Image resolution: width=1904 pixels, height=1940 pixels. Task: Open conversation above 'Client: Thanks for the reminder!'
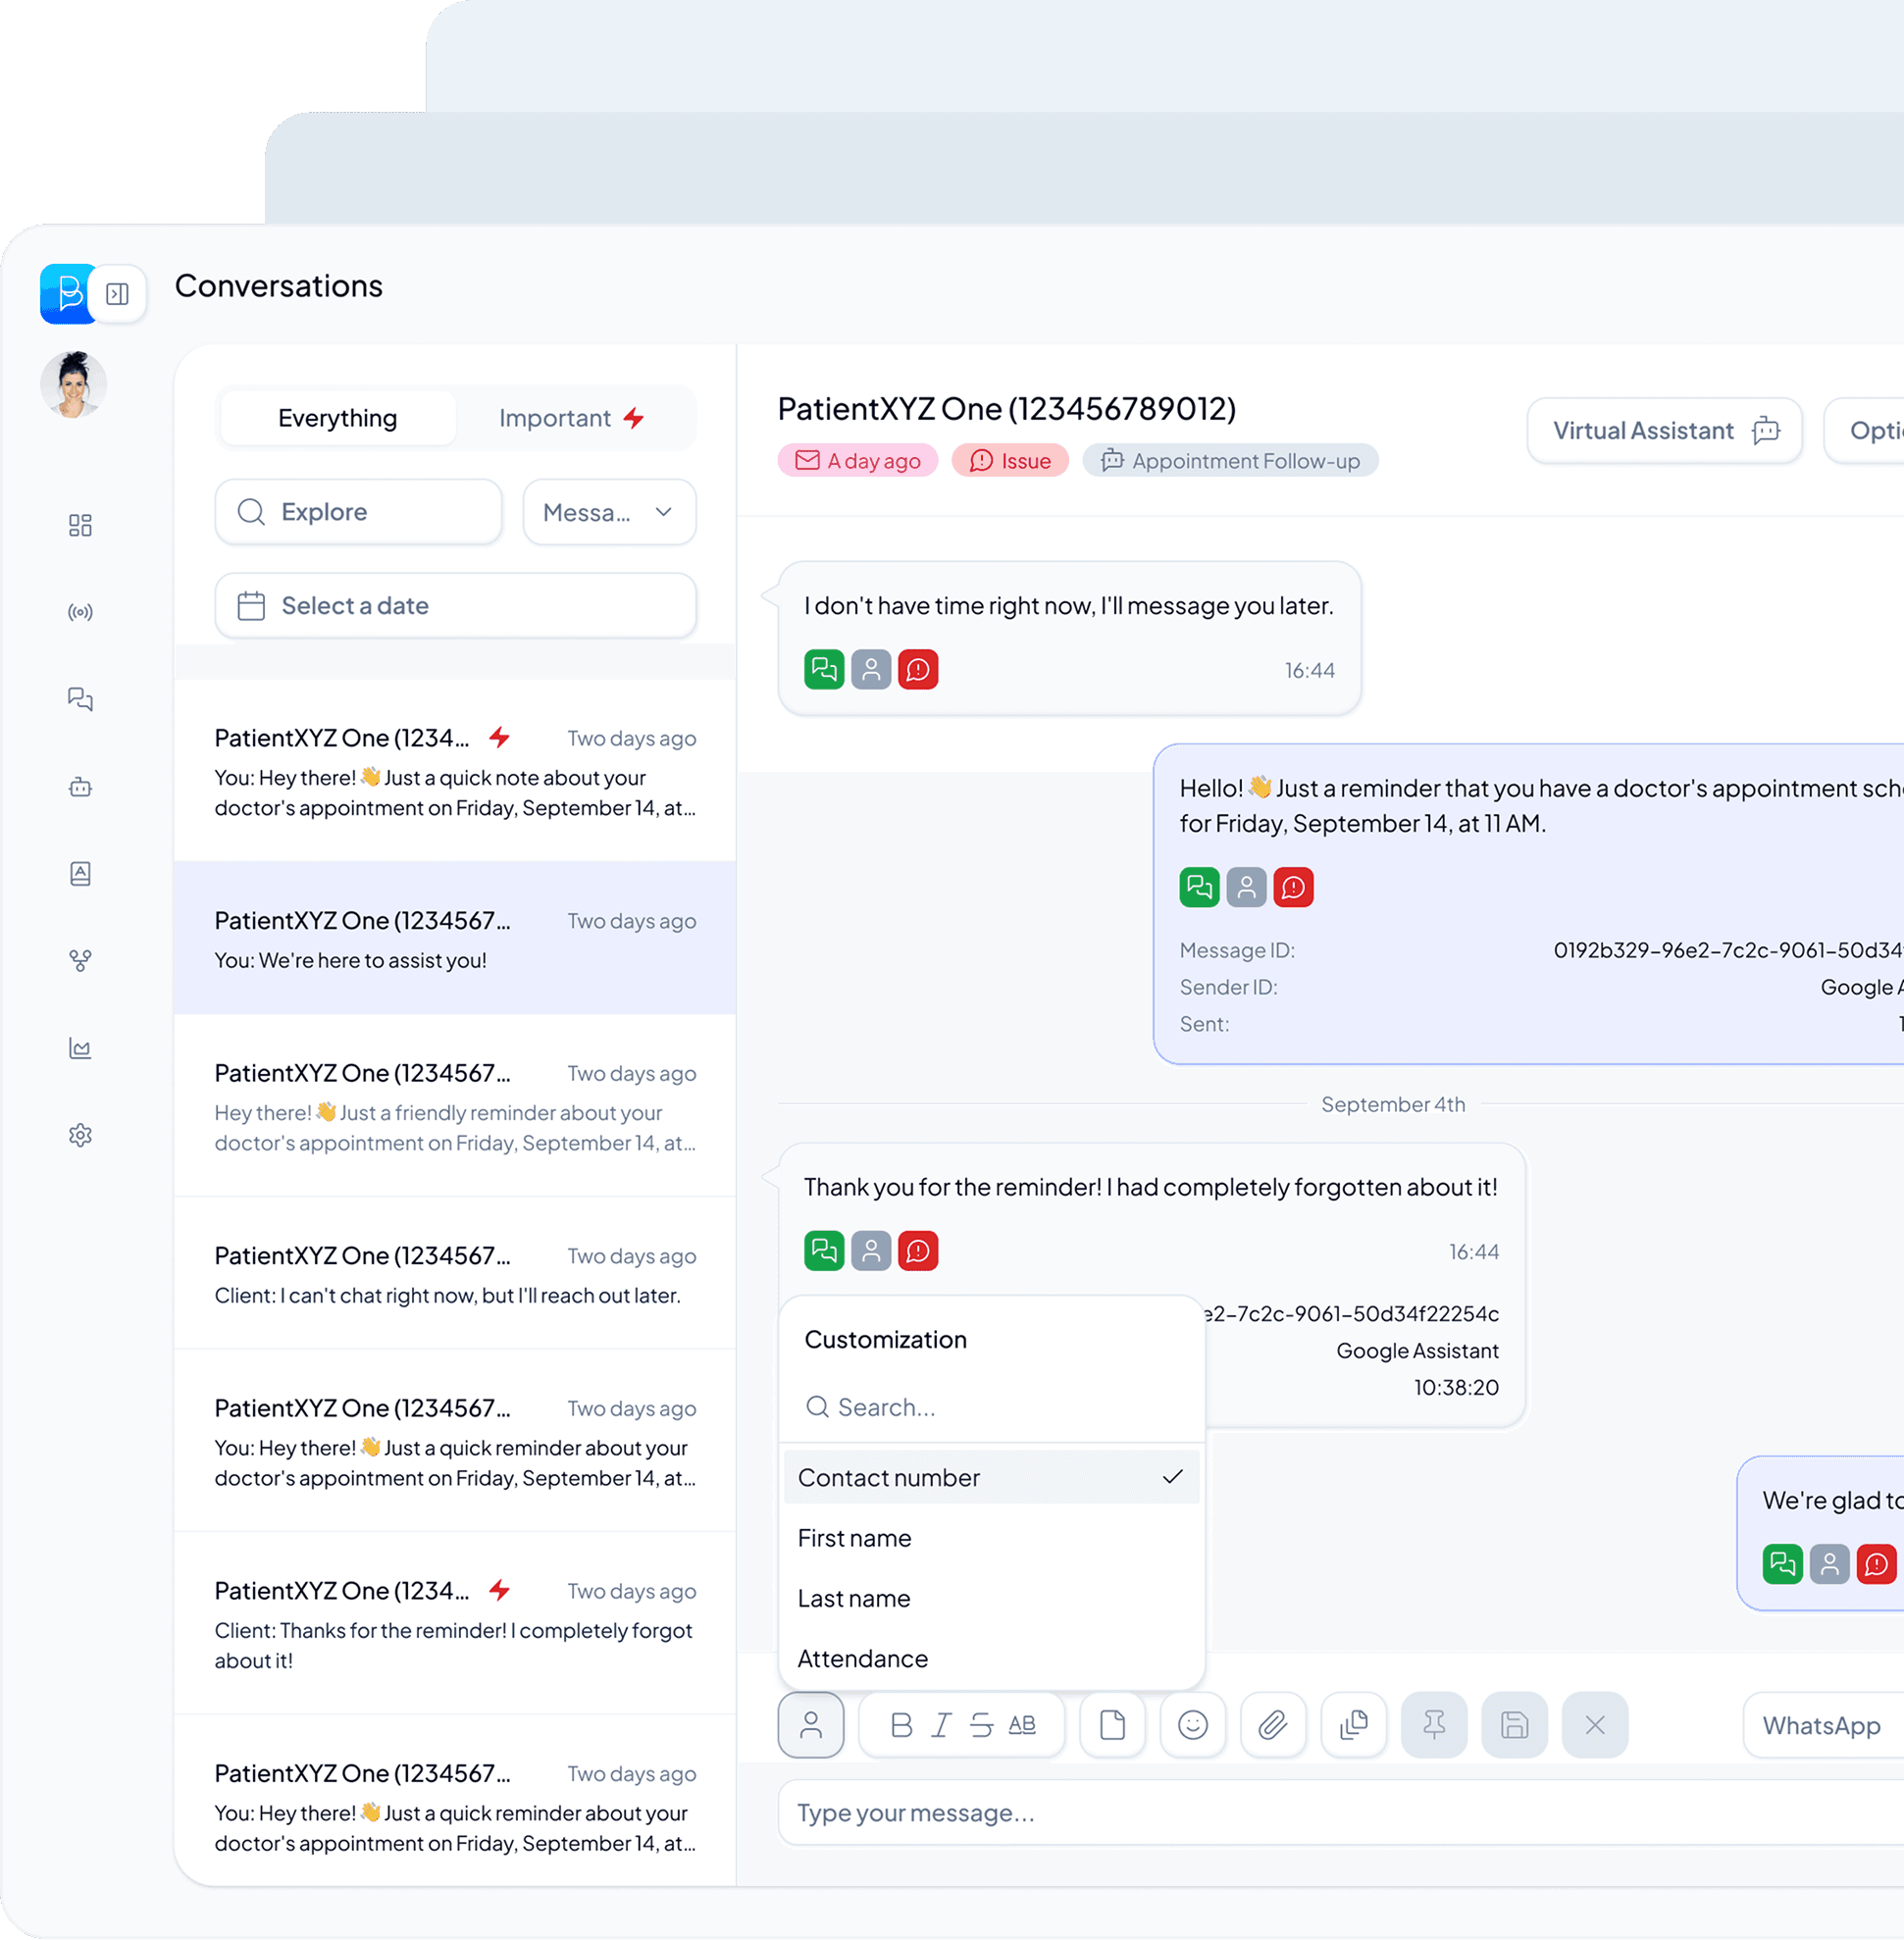click(455, 1441)
